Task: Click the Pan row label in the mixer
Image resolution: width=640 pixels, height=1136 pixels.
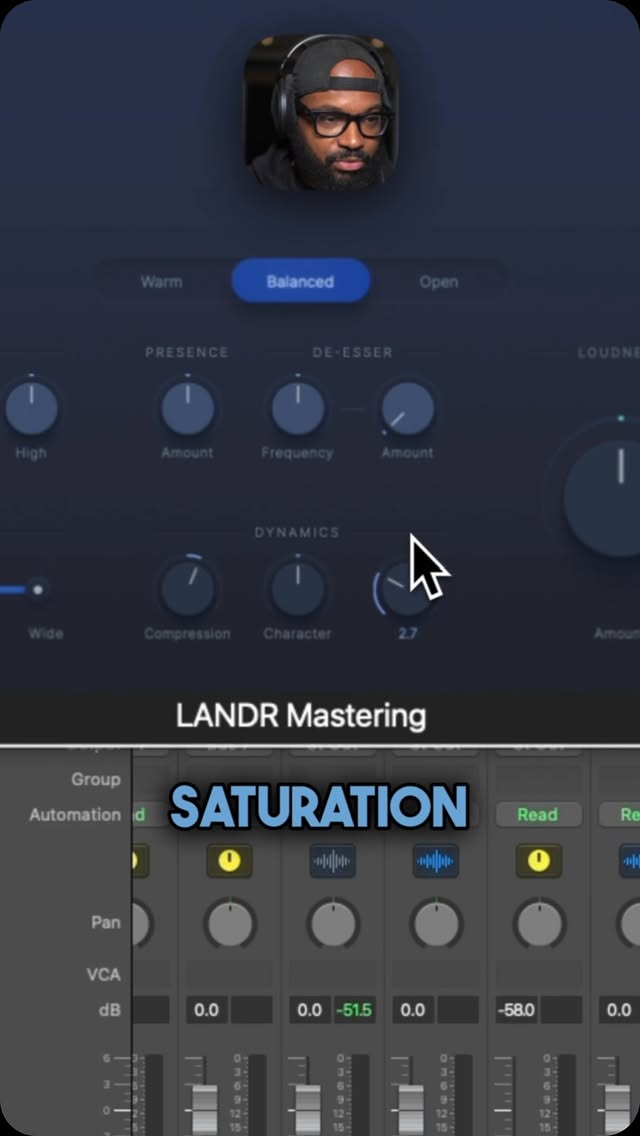Action: tap(106, 923)
